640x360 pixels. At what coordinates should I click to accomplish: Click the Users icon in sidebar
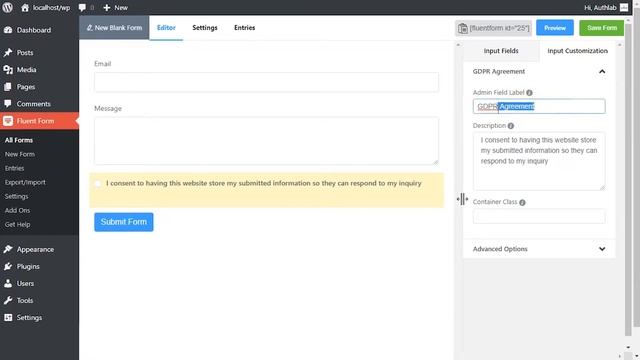pyautogui.click(x=8, y=283)
